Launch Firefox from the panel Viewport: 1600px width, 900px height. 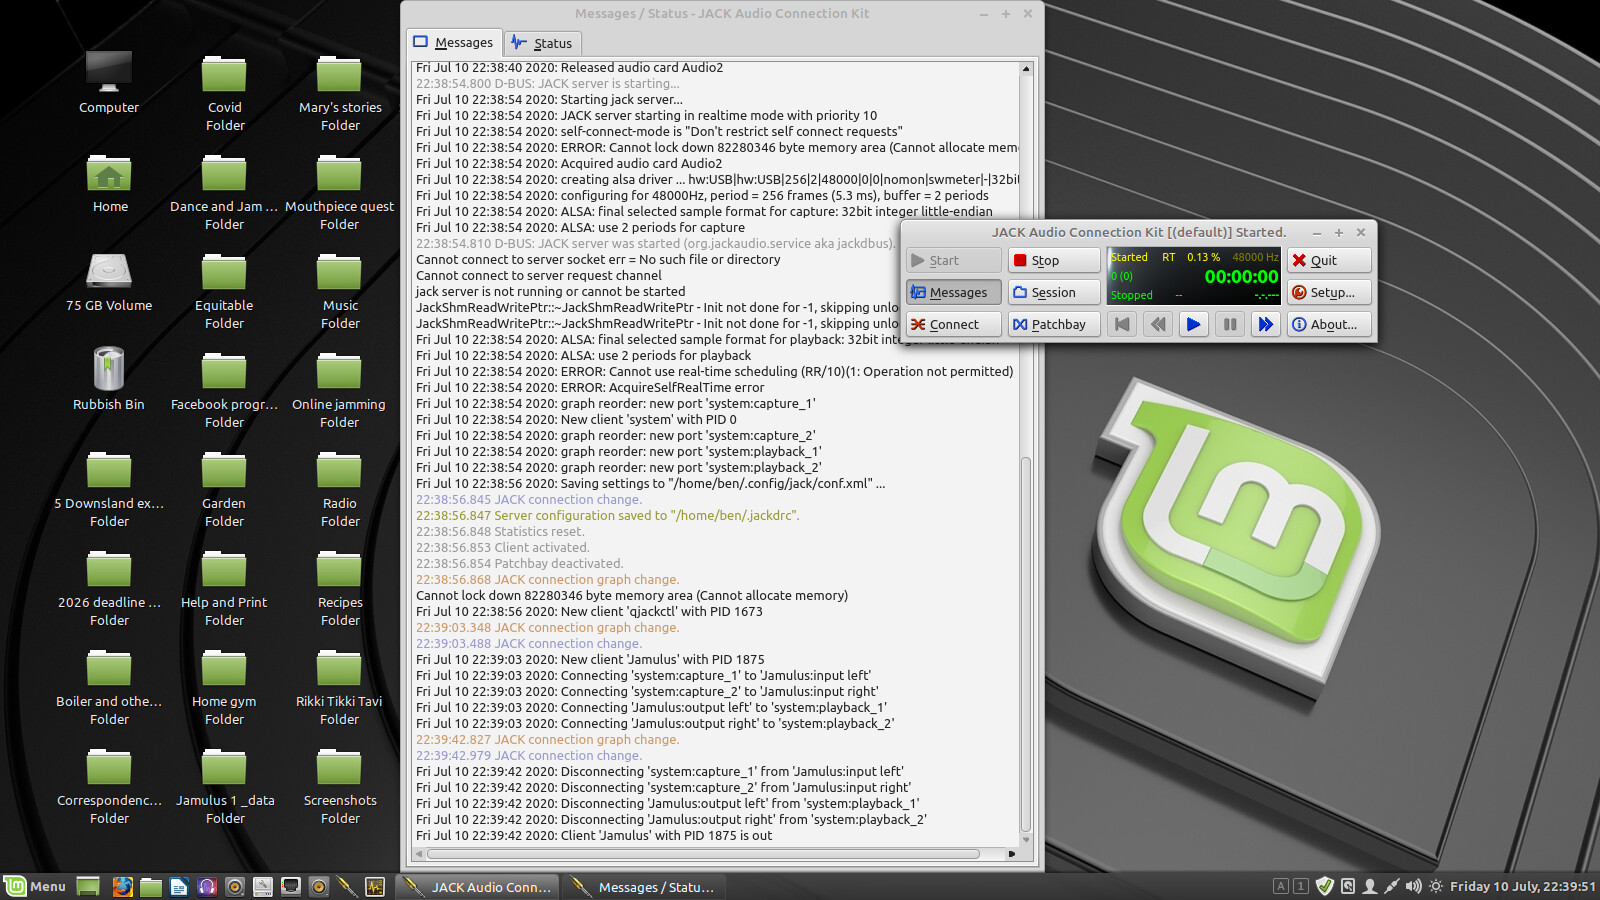point(122,886)
